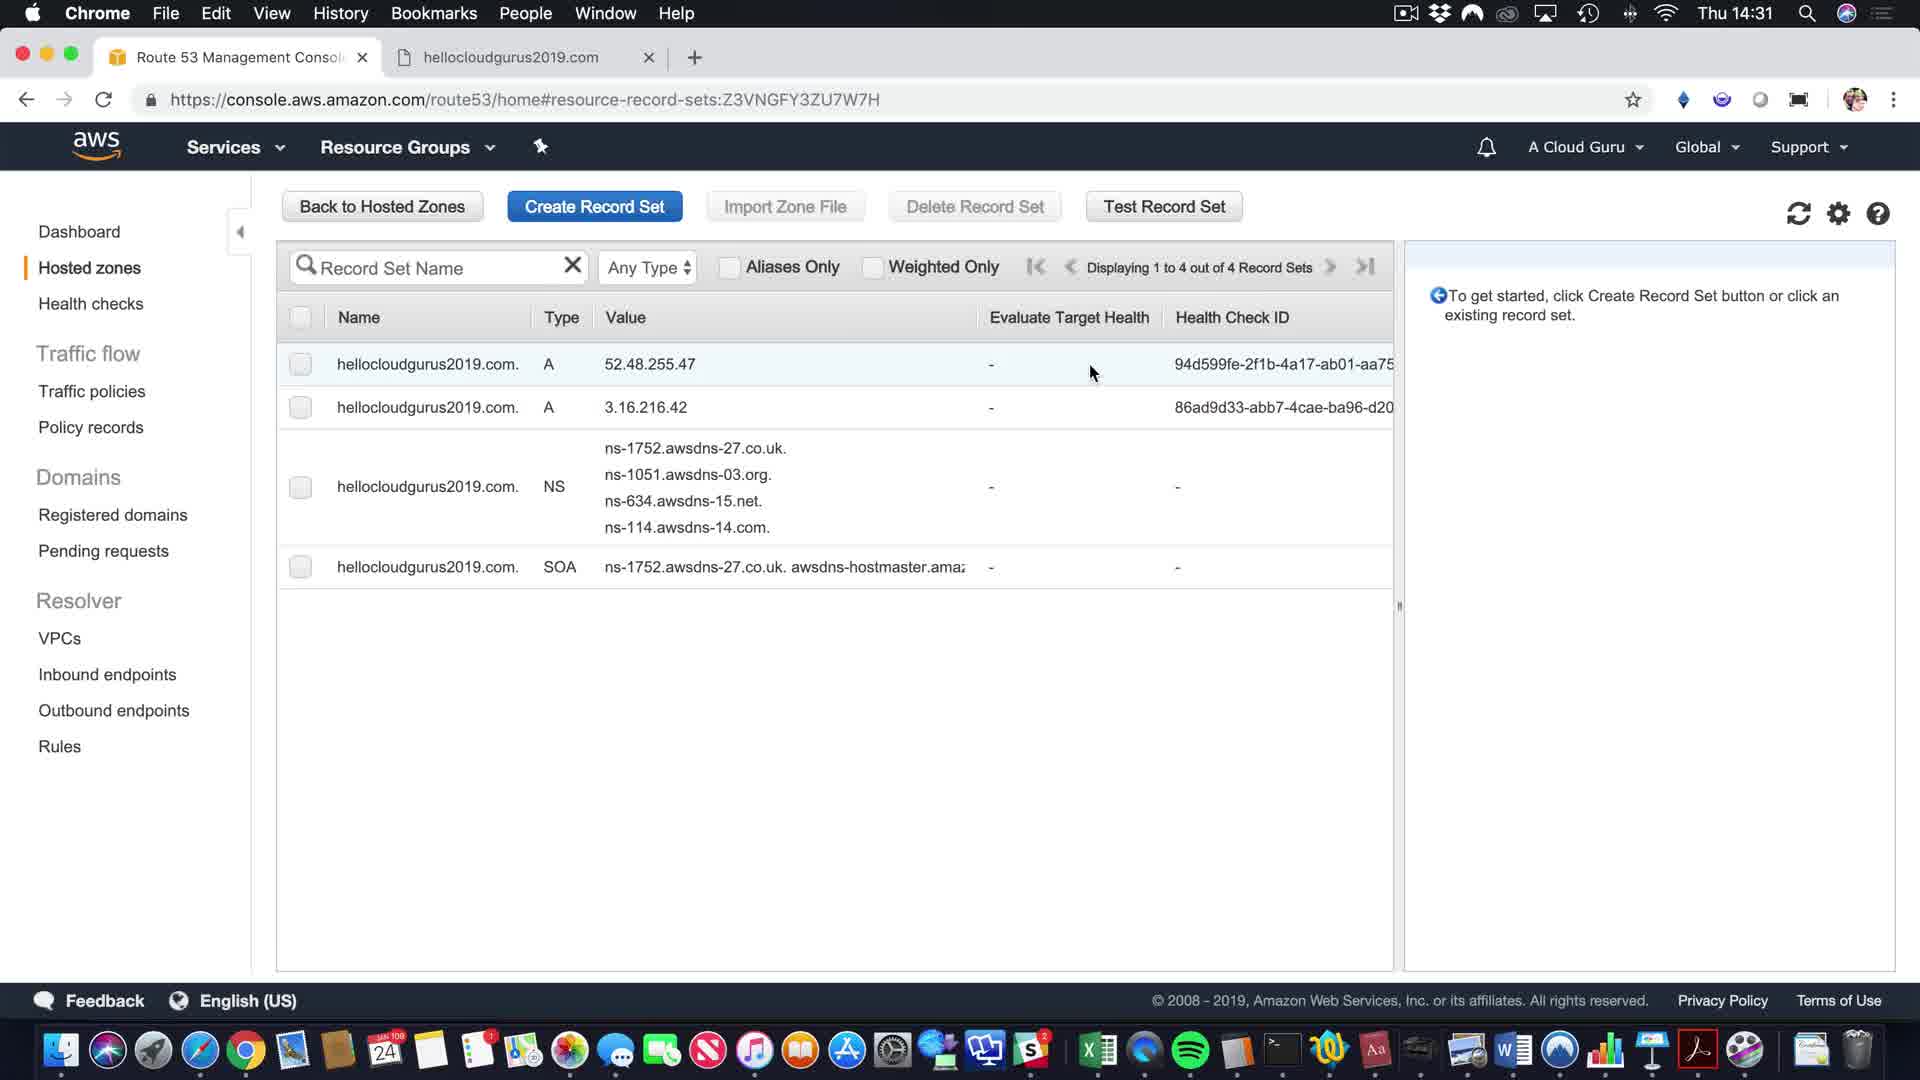1920x1080 pixels.
Task: Clear the Record Set Name search
Action: coord(572,265)
